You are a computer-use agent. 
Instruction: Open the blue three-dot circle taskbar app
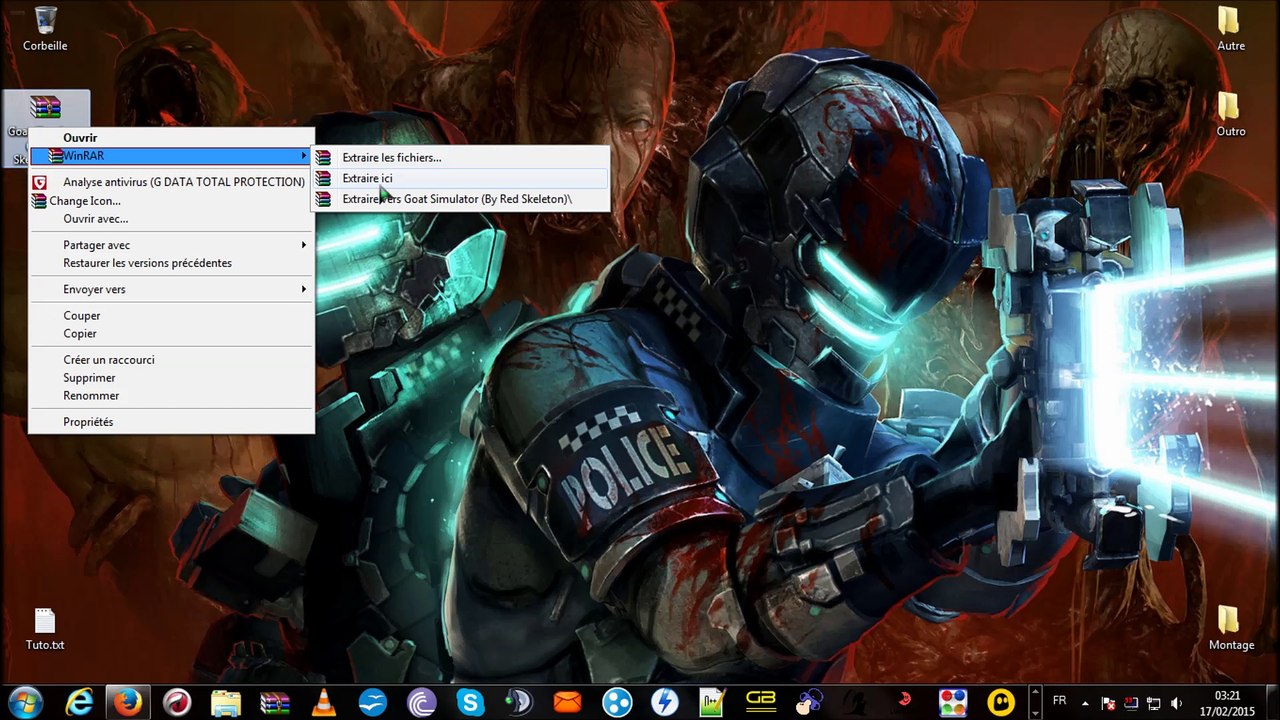[617, 703]
